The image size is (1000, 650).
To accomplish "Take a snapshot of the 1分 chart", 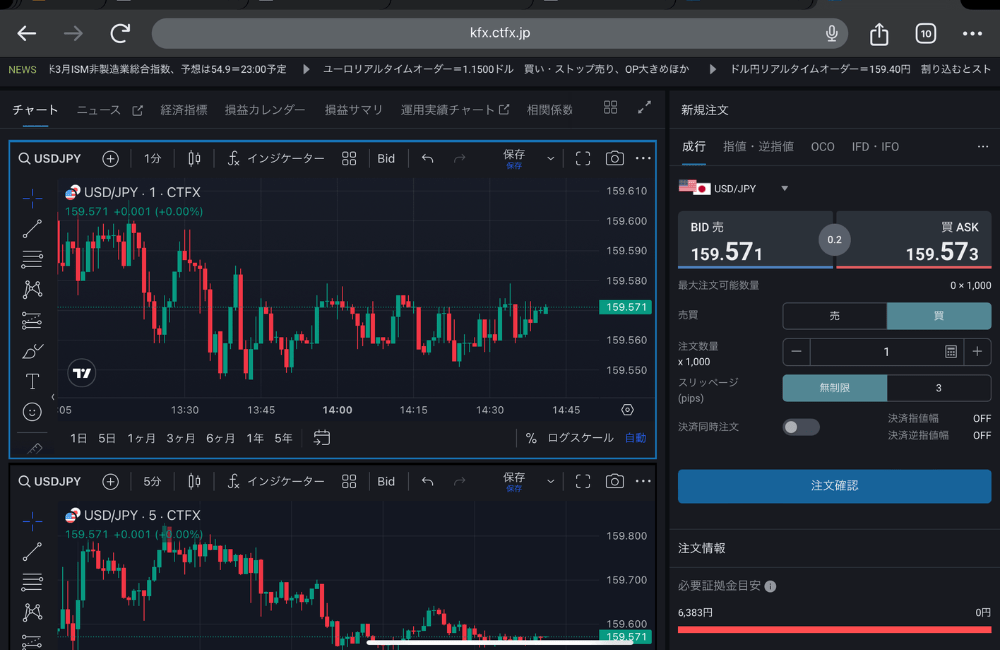I will (614, 158).
